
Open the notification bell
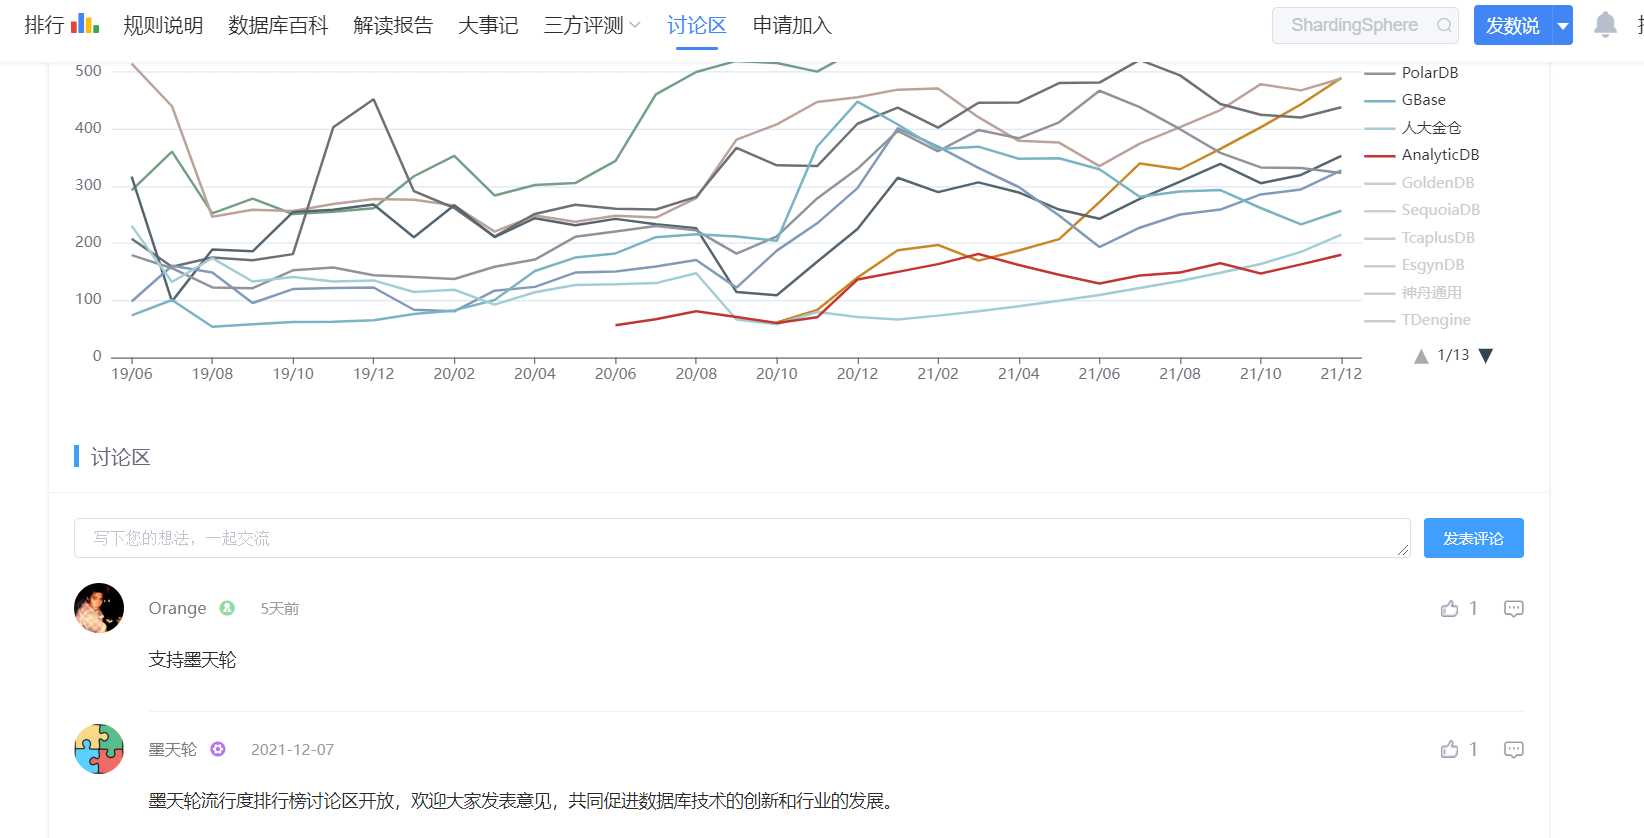click(1605, 25)
